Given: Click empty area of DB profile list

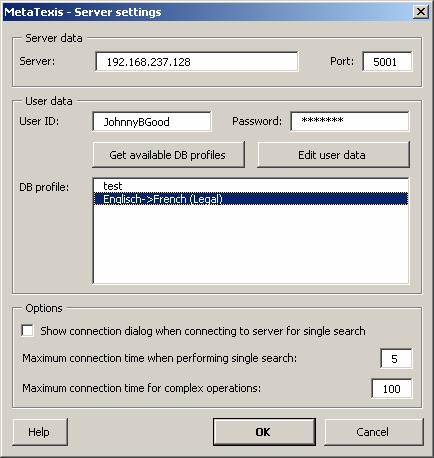Looking at the screenshot, I should click(x=251, y=243).
